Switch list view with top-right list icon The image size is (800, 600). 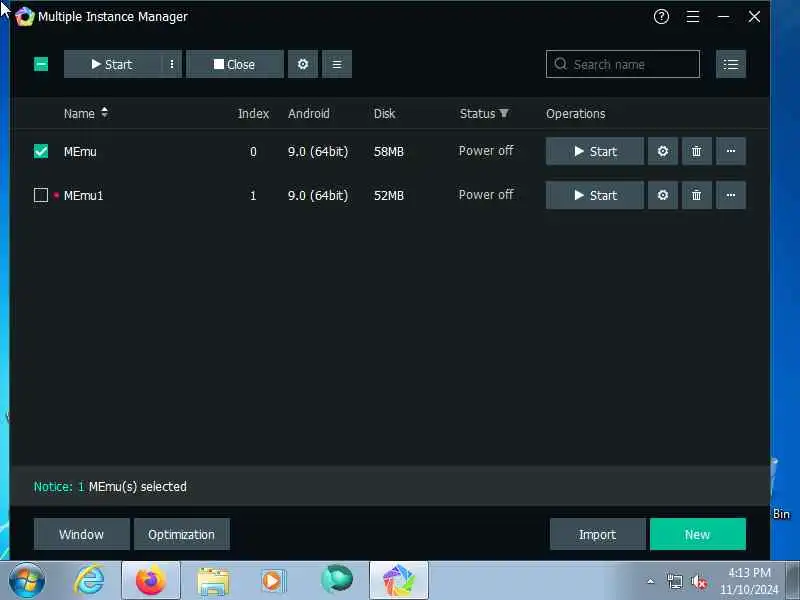click(x=731, y=64)
